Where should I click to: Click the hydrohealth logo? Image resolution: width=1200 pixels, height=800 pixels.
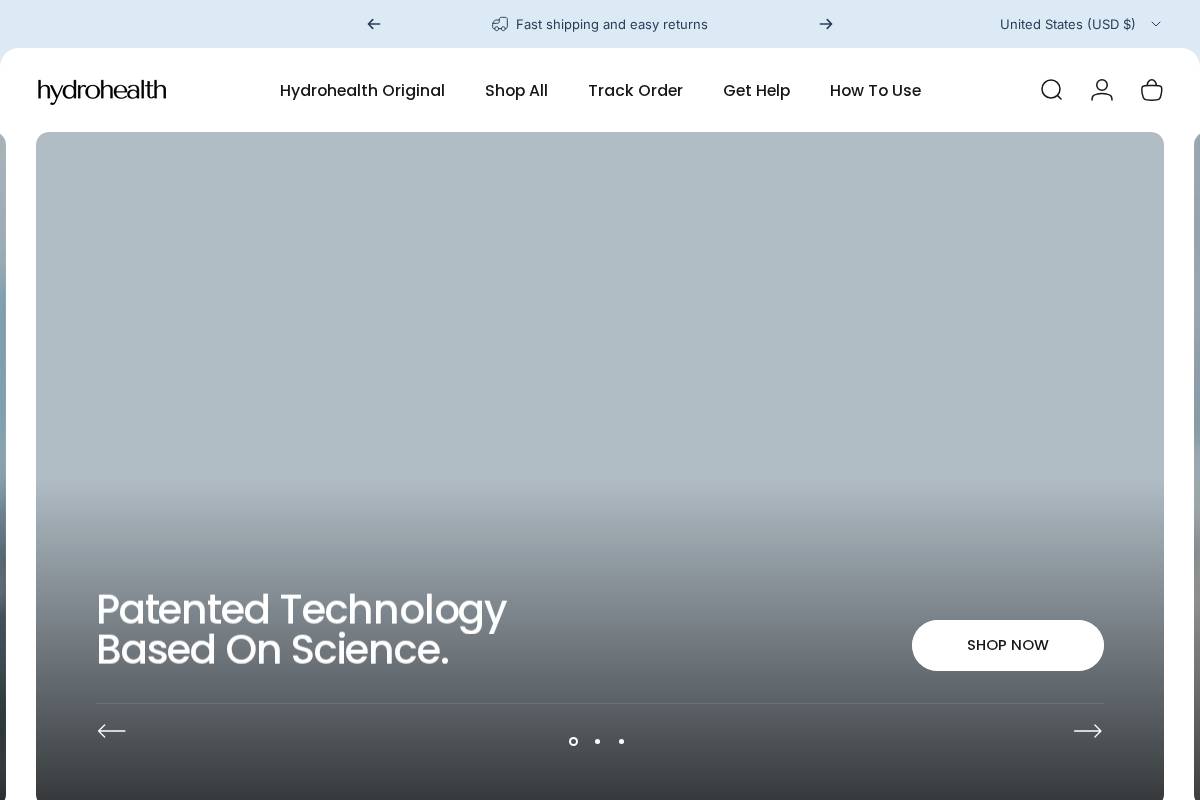coord(102,91)
